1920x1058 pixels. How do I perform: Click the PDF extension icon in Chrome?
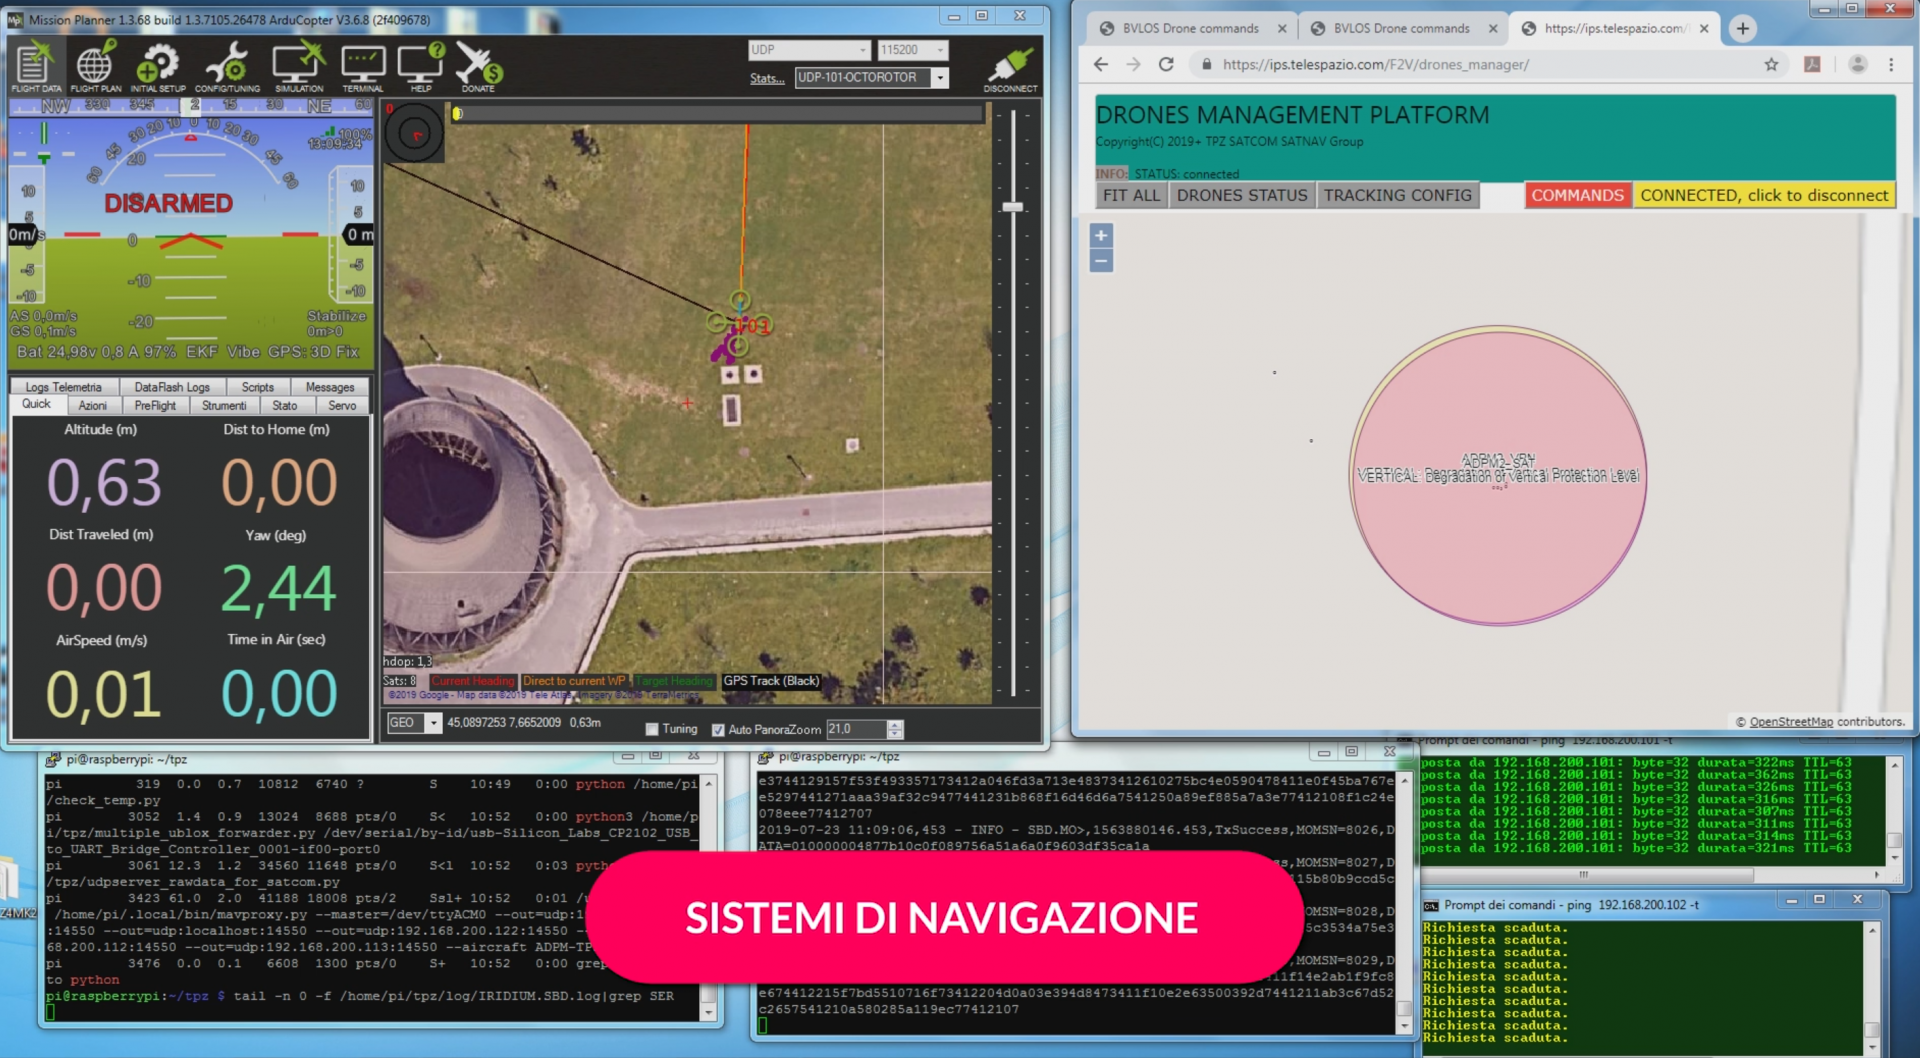[1811, 64]
